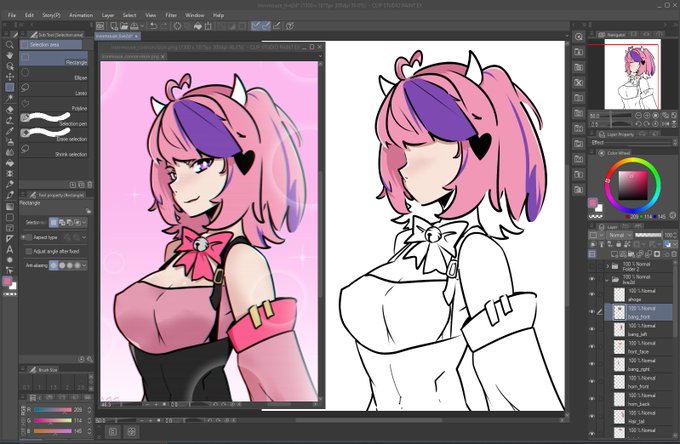This screenshot has height=444, width=680.
Task: Choose the Lasso selection sub tool
Action: click(x=54, y=89)
